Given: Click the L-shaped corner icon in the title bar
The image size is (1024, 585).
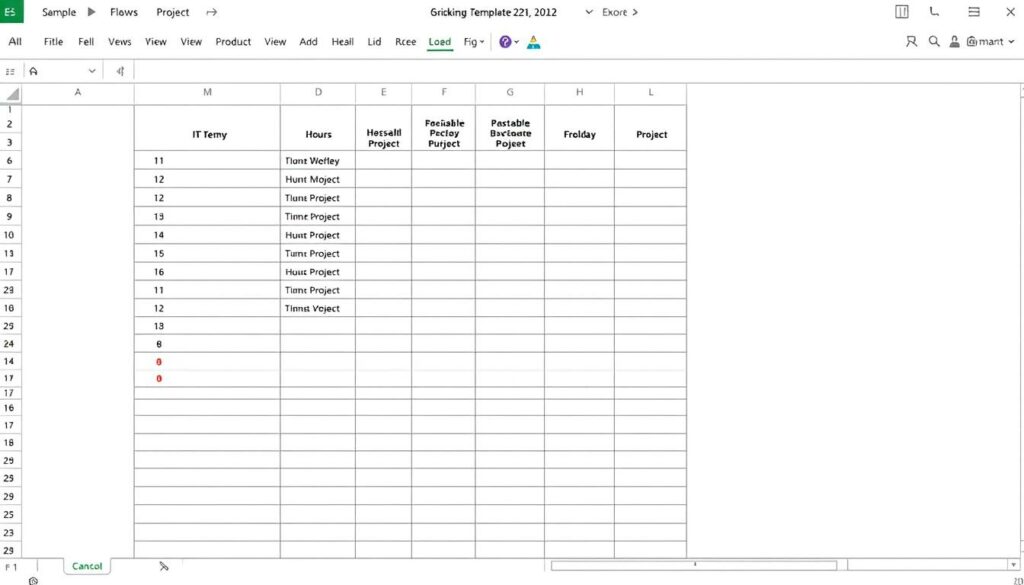Looking at the screenshot, I should 935,12.
